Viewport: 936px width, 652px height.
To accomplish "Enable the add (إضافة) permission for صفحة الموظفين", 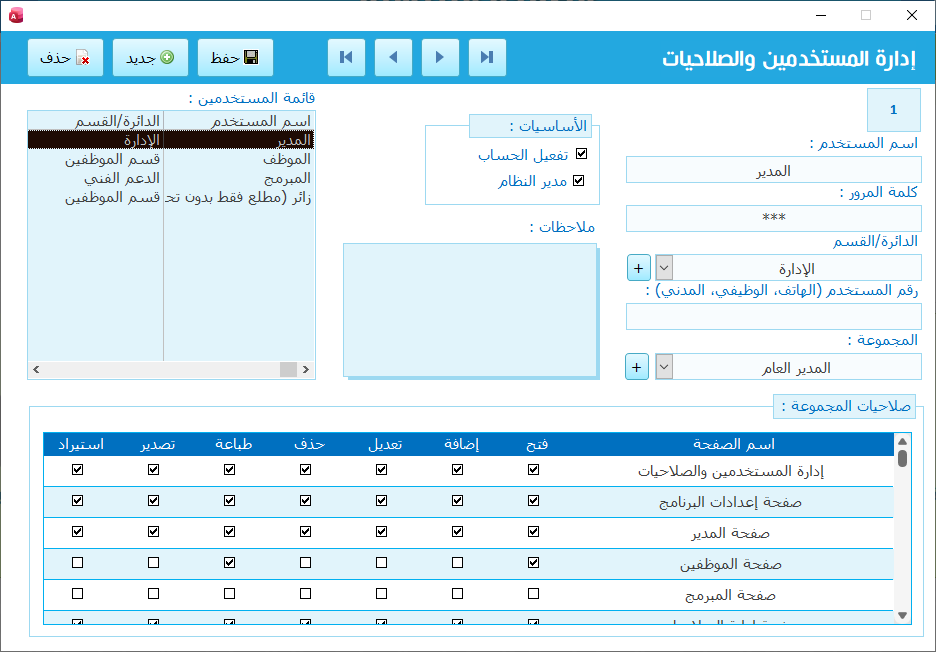I will (x=458, y=563).
